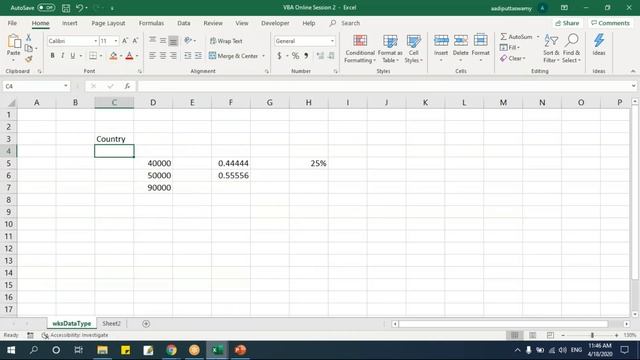The height and width of the screenshot is (360, 640).
Task: Apply percent style
Action: coord(295,56)
